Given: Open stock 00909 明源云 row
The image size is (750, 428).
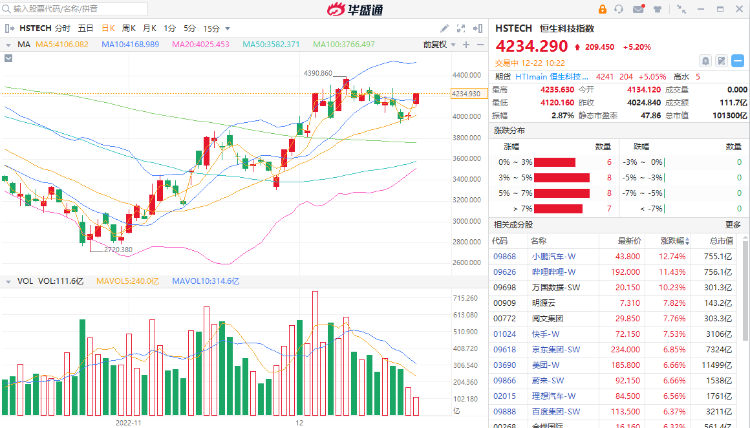Looking at the screenshot, I should coord(614,303).
